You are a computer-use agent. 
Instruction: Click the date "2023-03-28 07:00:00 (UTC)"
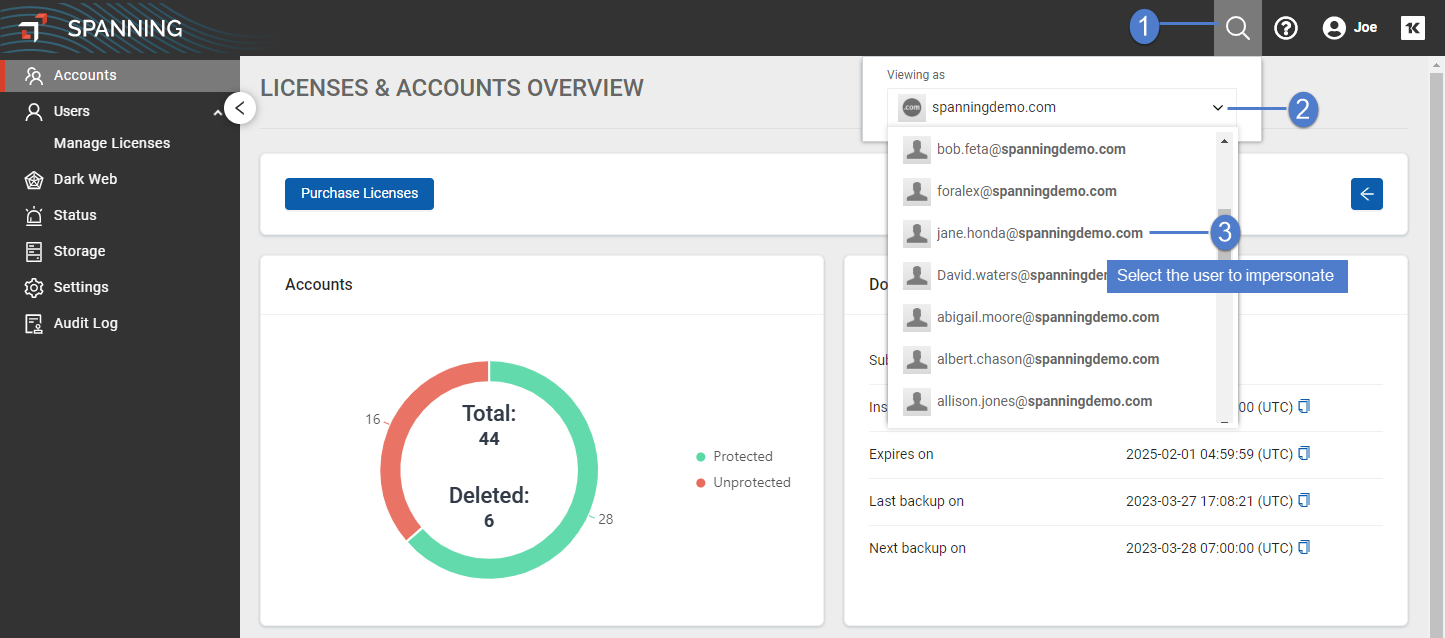click(1209, 548)
